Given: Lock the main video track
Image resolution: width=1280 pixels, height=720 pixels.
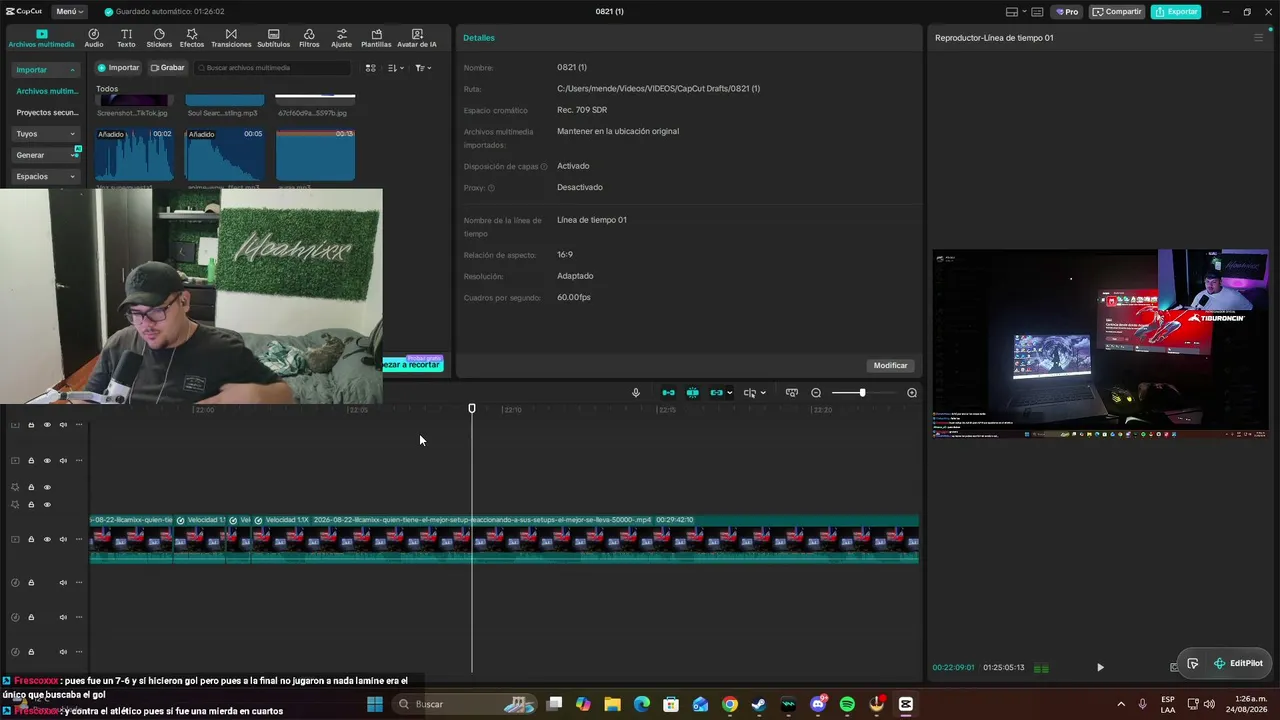Looking at the screenshot, I should pyautogui.click(x=31, y=539).
